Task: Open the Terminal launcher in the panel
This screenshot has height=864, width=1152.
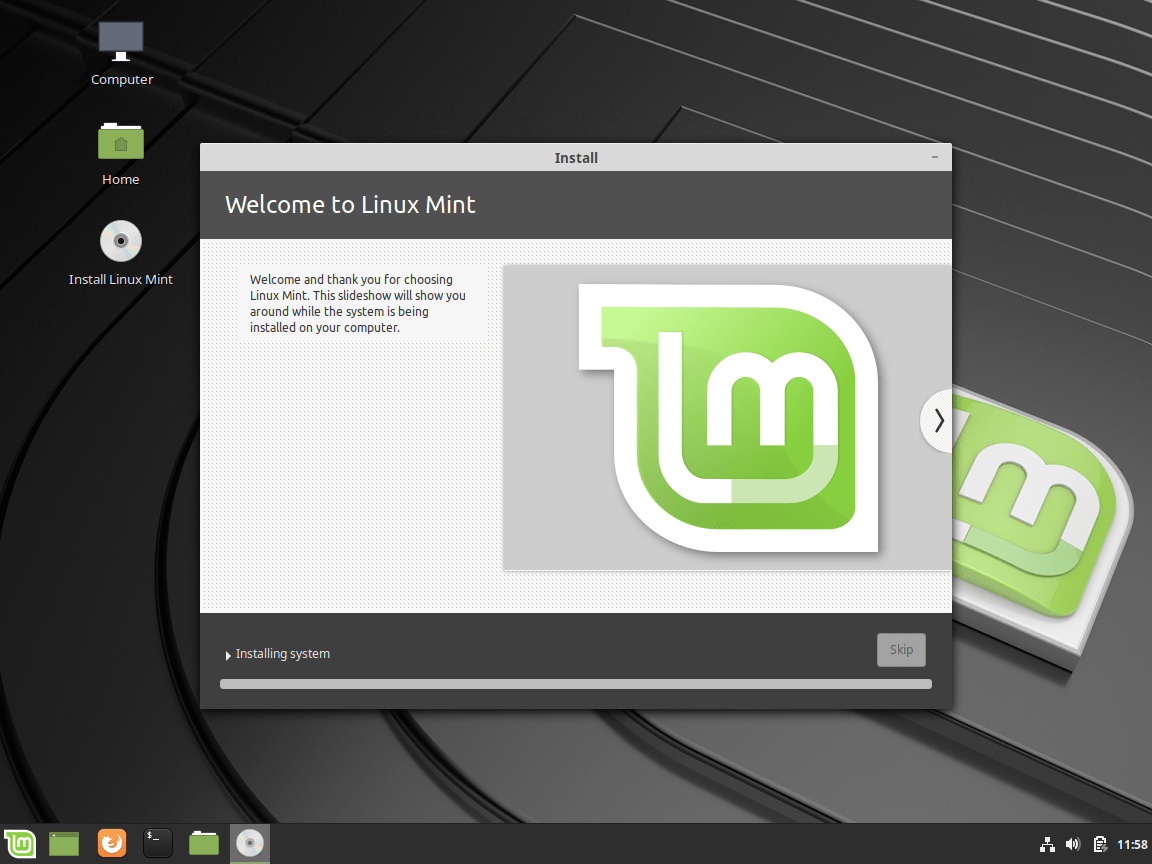Action: point(157,843)
